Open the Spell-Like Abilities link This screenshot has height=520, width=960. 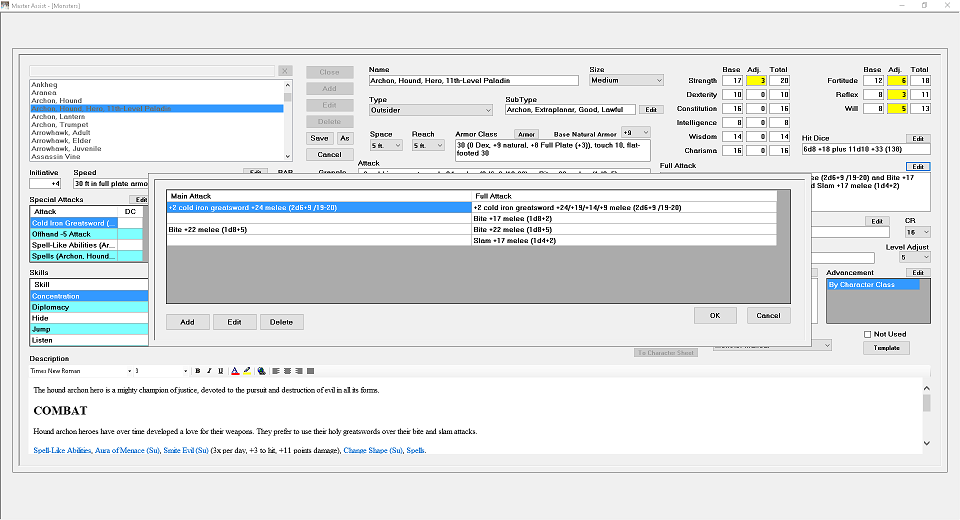62,450
